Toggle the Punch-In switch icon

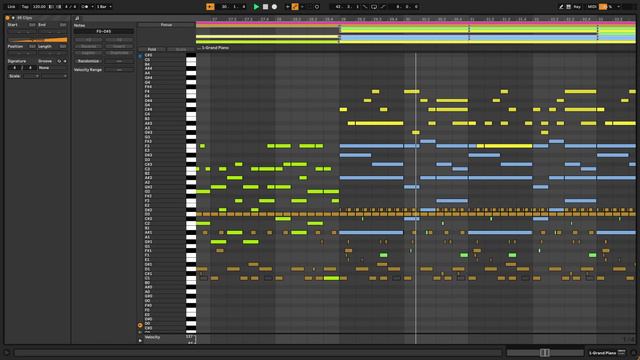[365, 7]
